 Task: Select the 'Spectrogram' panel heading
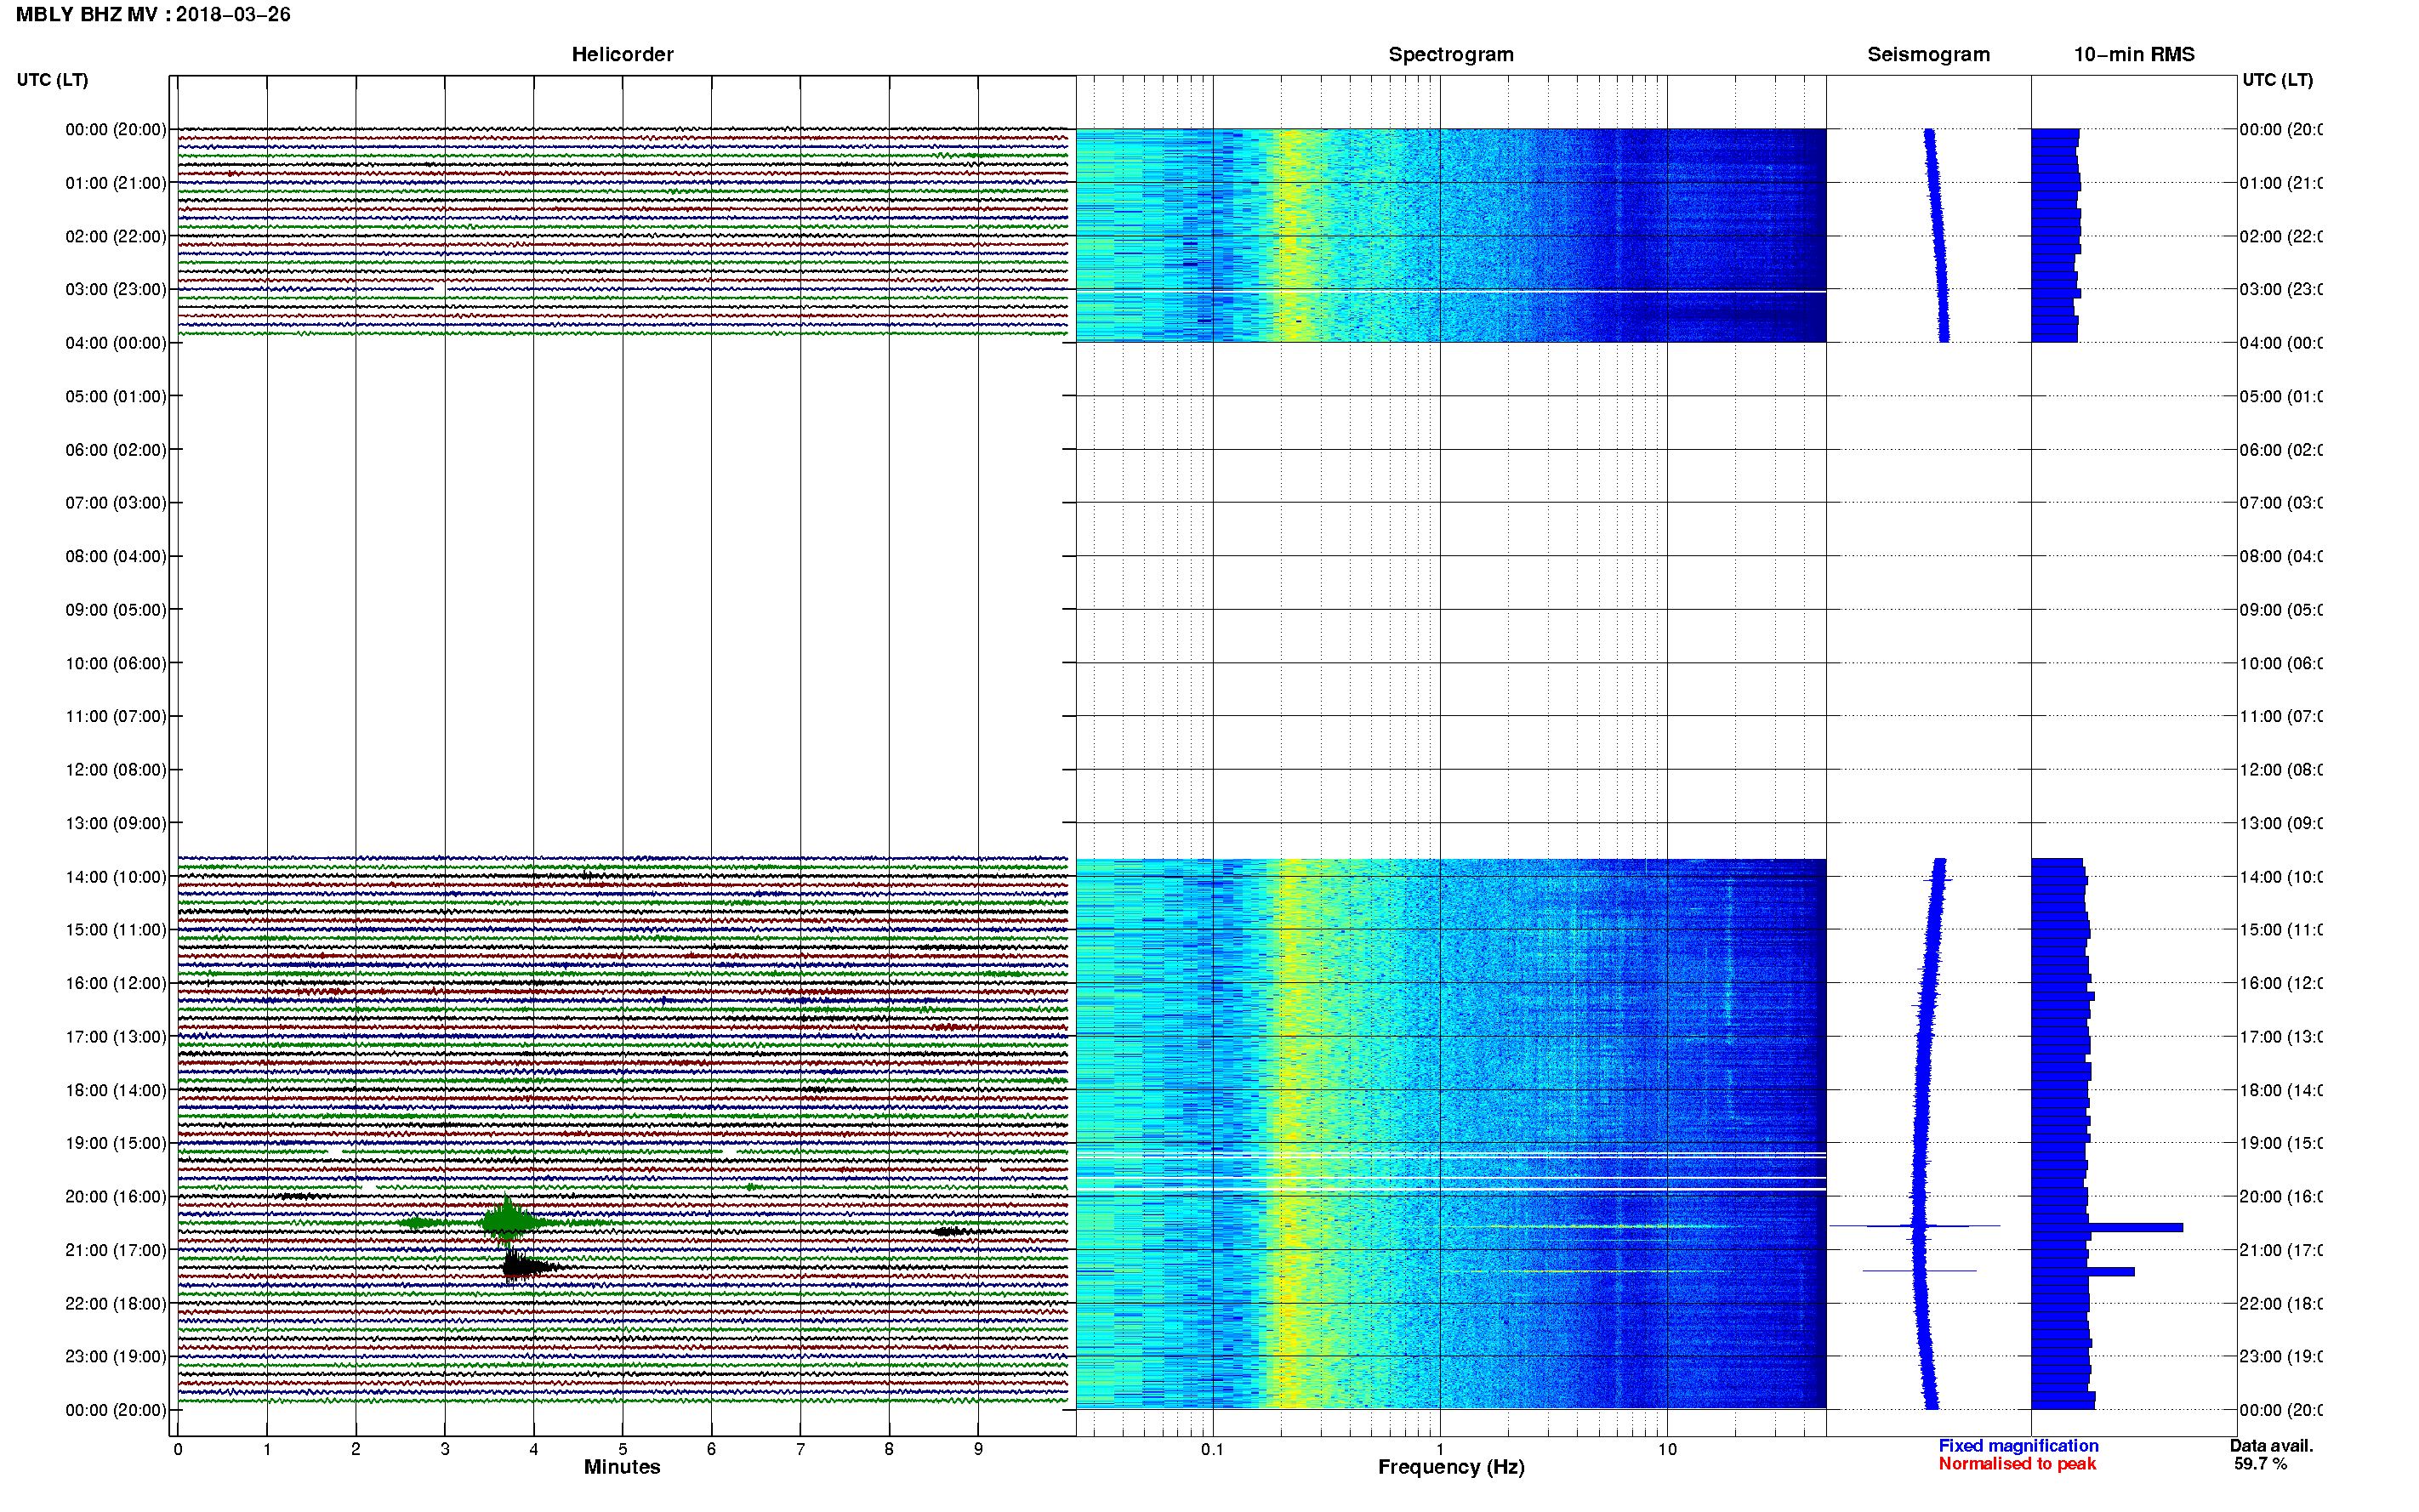1450,54
